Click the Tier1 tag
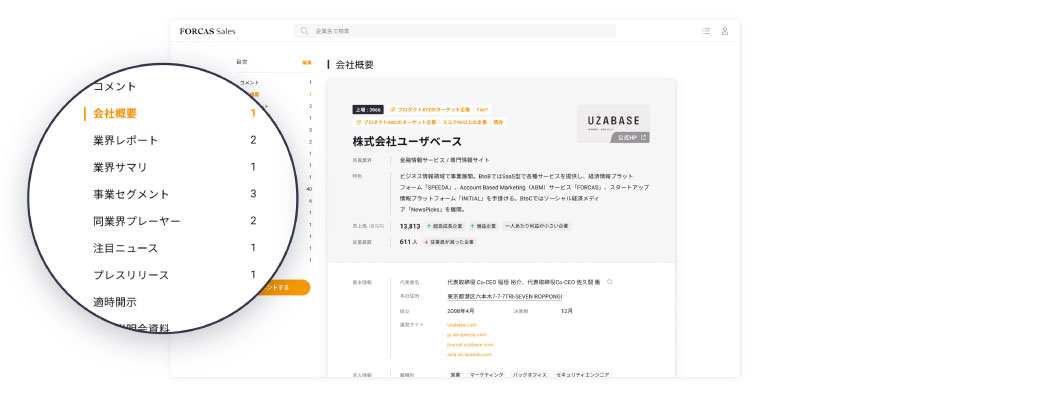Image resolution: width=1040 pixels, height=396 pixels. (482, 109)
